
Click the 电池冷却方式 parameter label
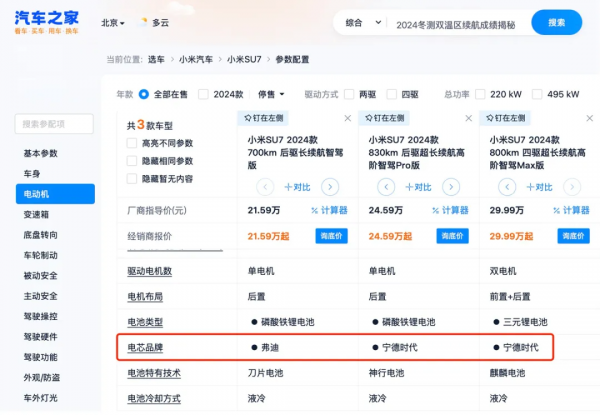154,399
